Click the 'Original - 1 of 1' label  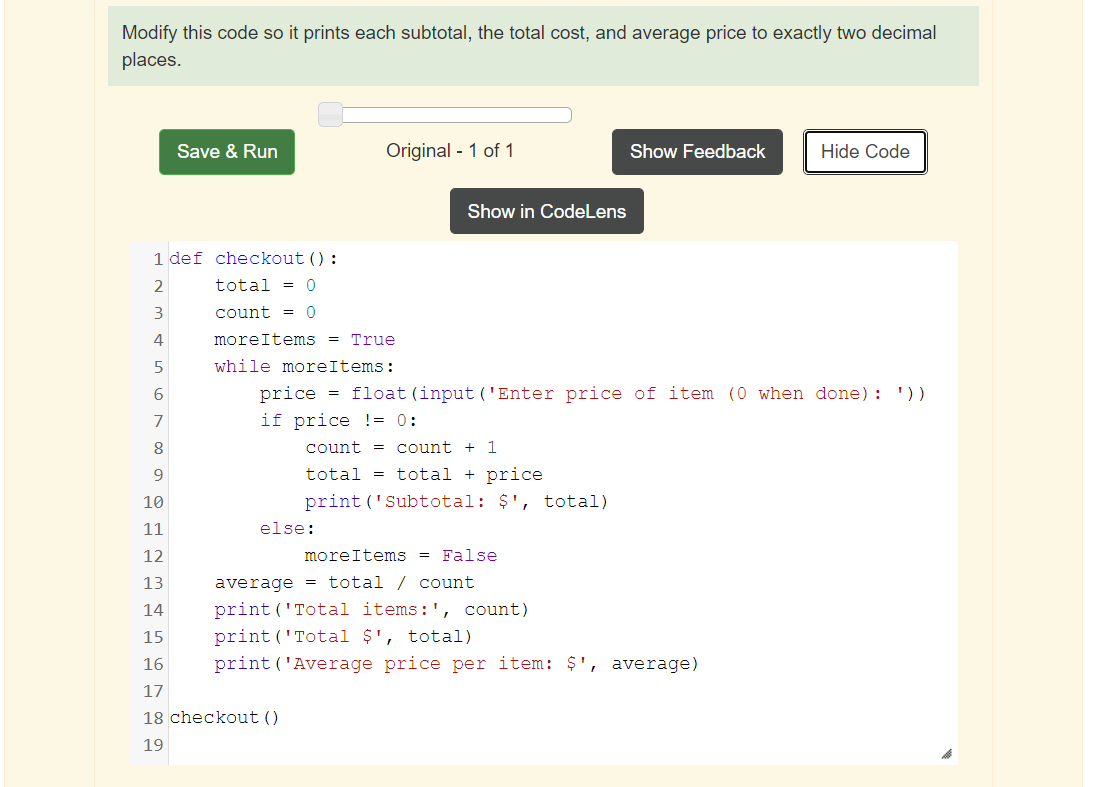450,151
